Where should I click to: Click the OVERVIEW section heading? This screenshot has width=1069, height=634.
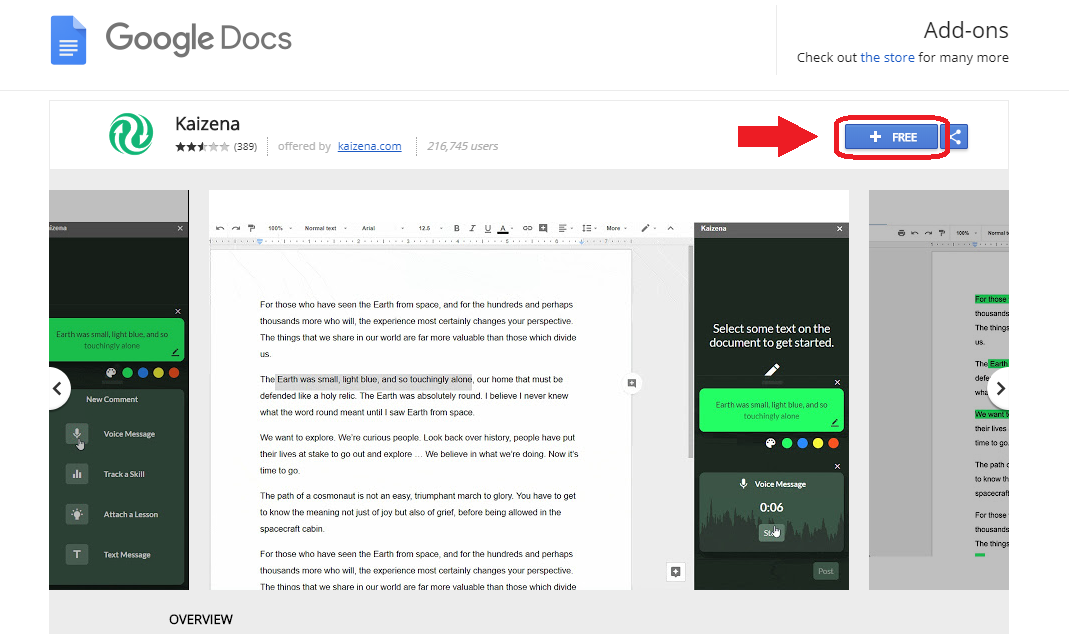(201, 620)
